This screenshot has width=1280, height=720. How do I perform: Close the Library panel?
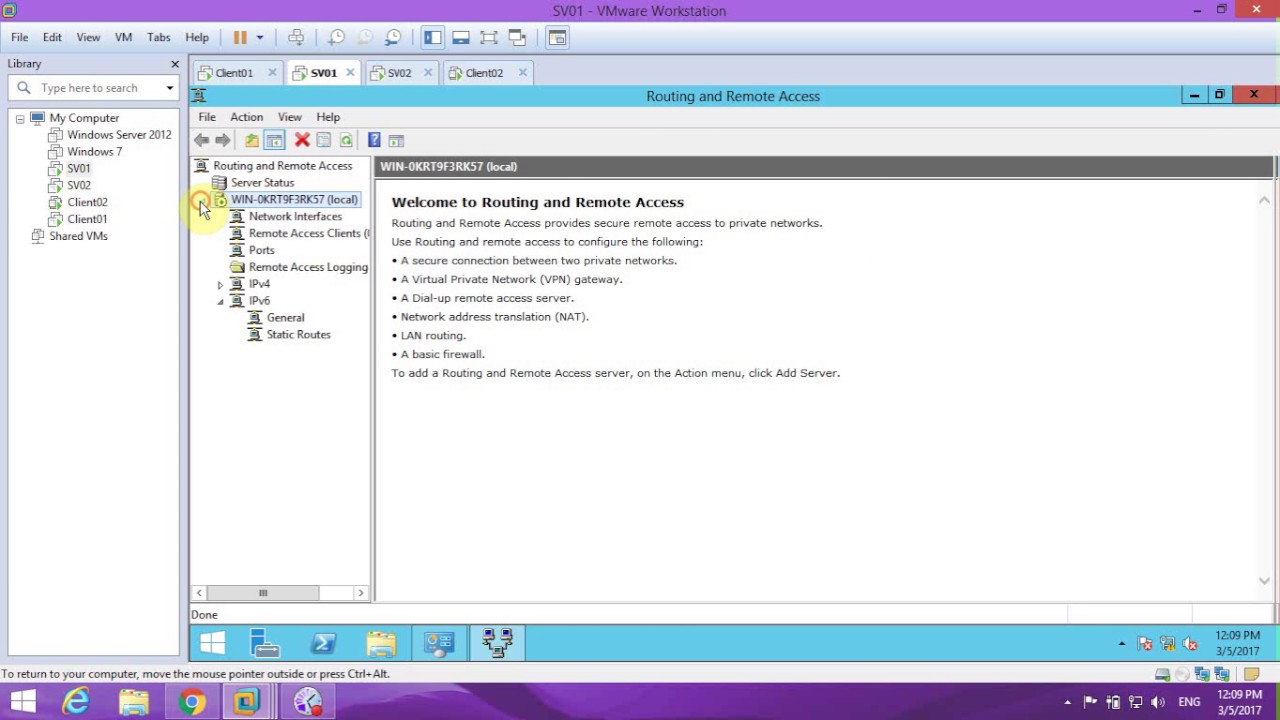(x=175, y=64)
